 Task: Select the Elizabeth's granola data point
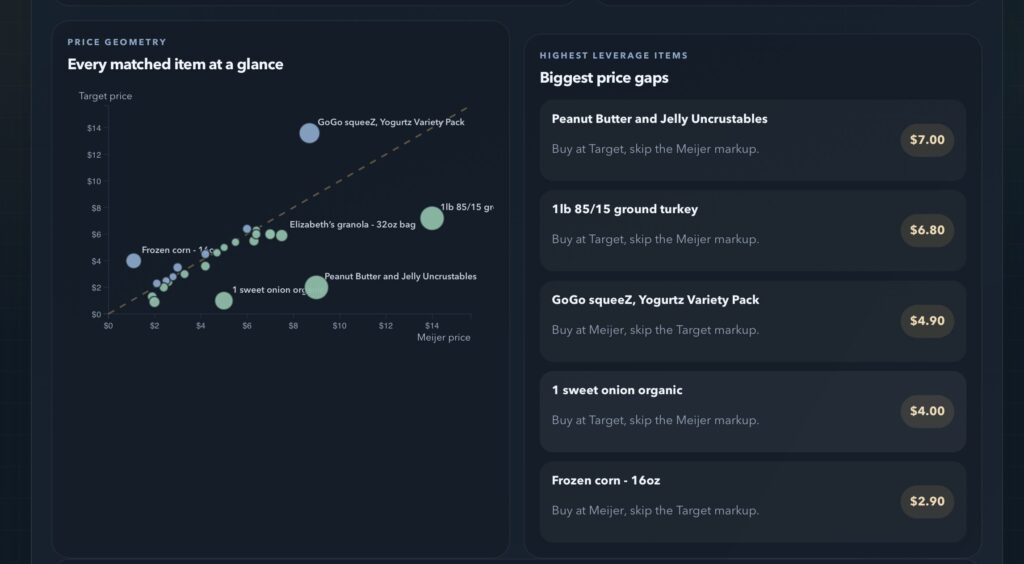(x=281, y=235)
